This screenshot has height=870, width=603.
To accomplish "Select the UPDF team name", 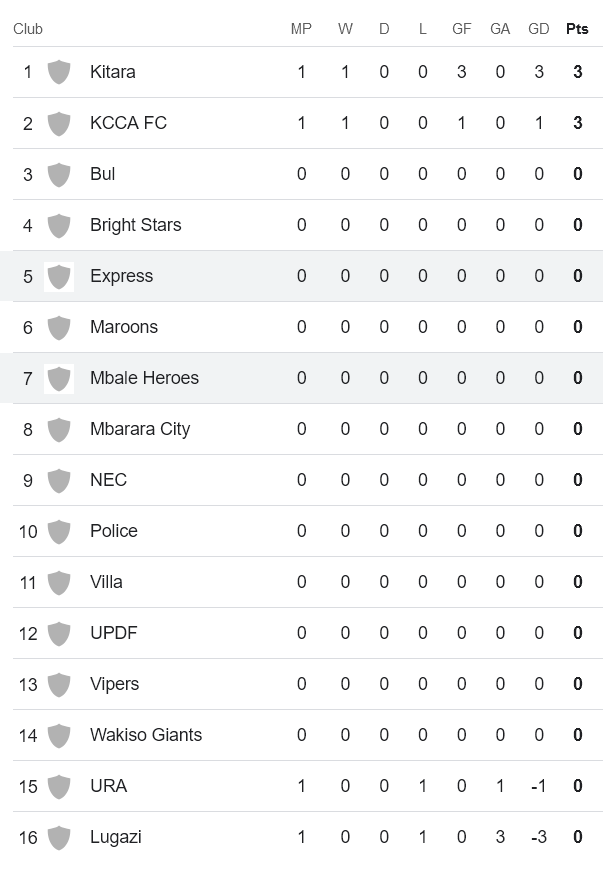I will point(113,633).
